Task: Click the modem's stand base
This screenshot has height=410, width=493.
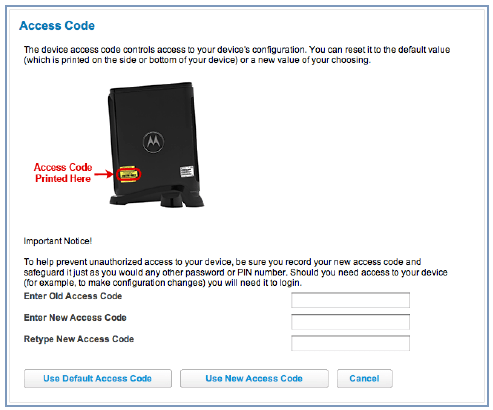Action: [x=157, y=198]
